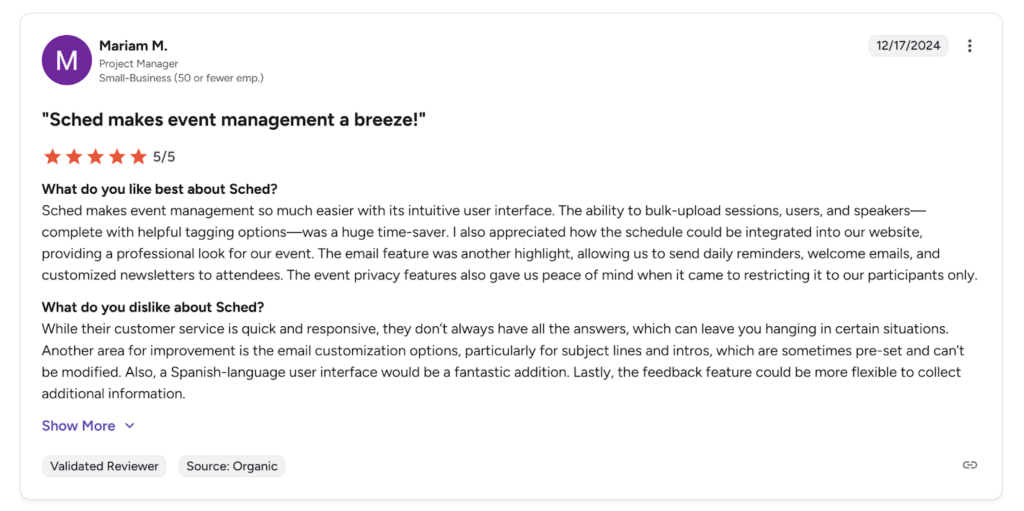Click the review title about event management
The height and width of the screenshot is (511, 1024).
(234, 120)
